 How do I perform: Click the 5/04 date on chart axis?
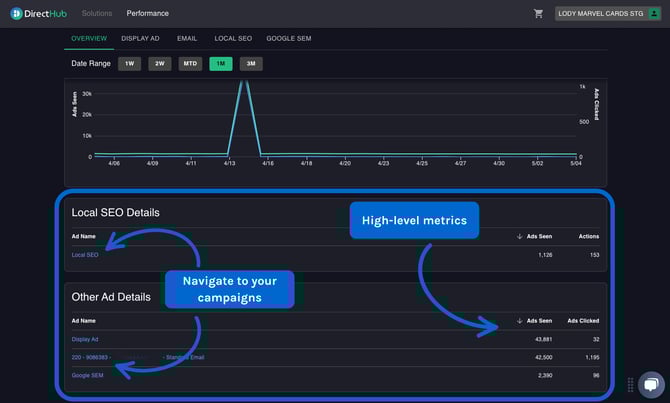576,163
